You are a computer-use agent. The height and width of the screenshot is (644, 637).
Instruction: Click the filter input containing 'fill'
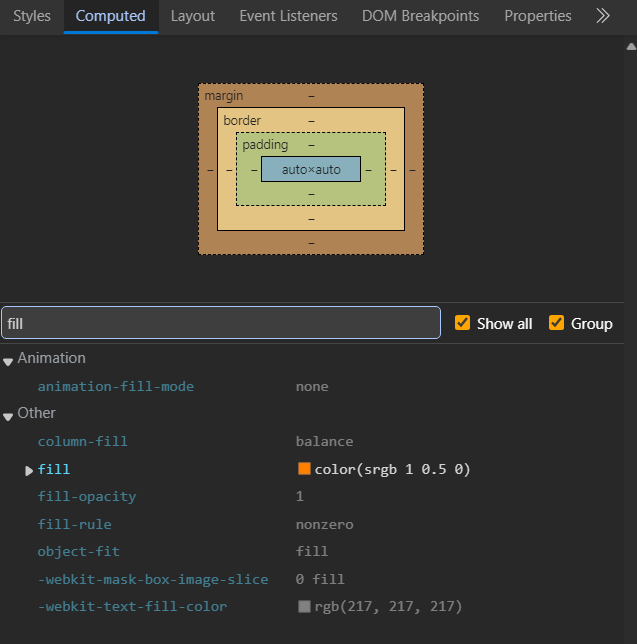coord(220,323)
